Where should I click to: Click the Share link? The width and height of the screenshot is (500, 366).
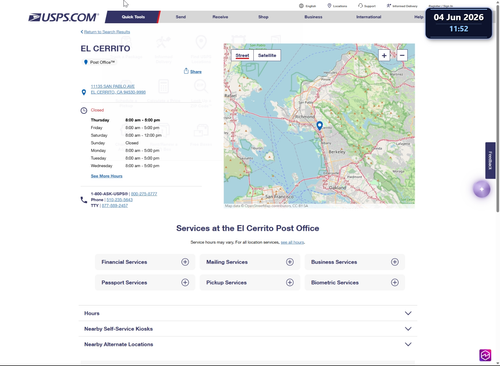[196, 72]
